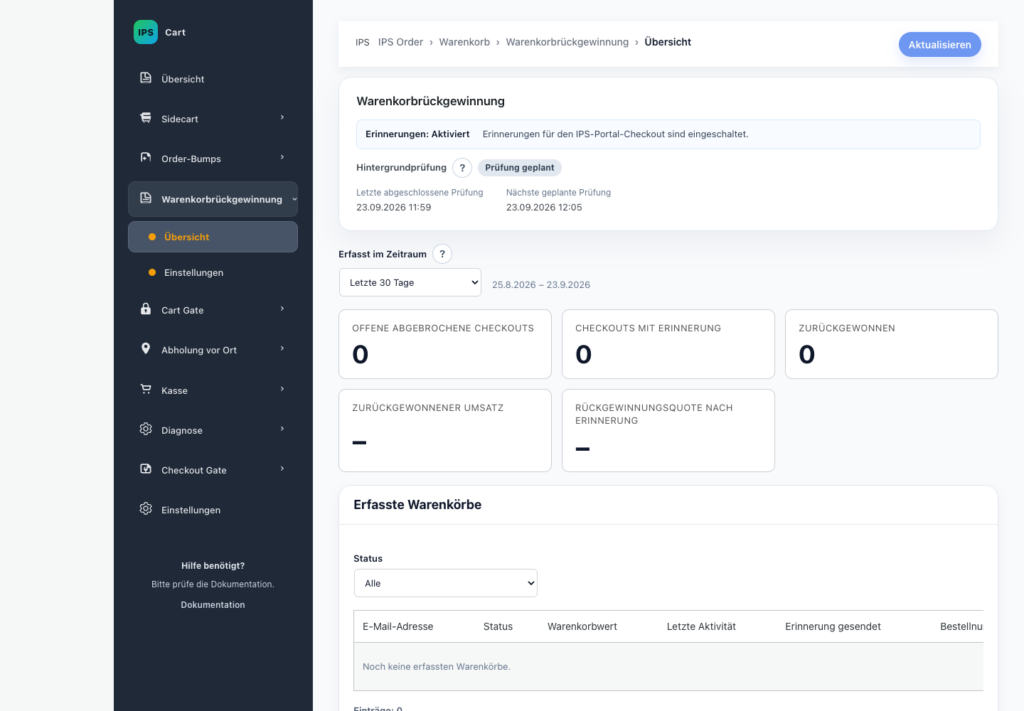The width and height of the screenshot is (1024, 711).
Task: Click last check time 23.09.2026 11:59
Action: click(394, 207)
